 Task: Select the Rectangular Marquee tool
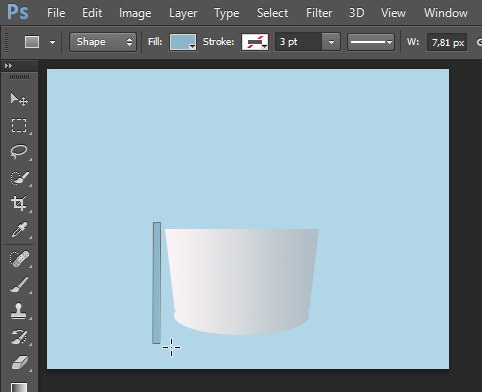pyautogui.click(x=19, y=125)
